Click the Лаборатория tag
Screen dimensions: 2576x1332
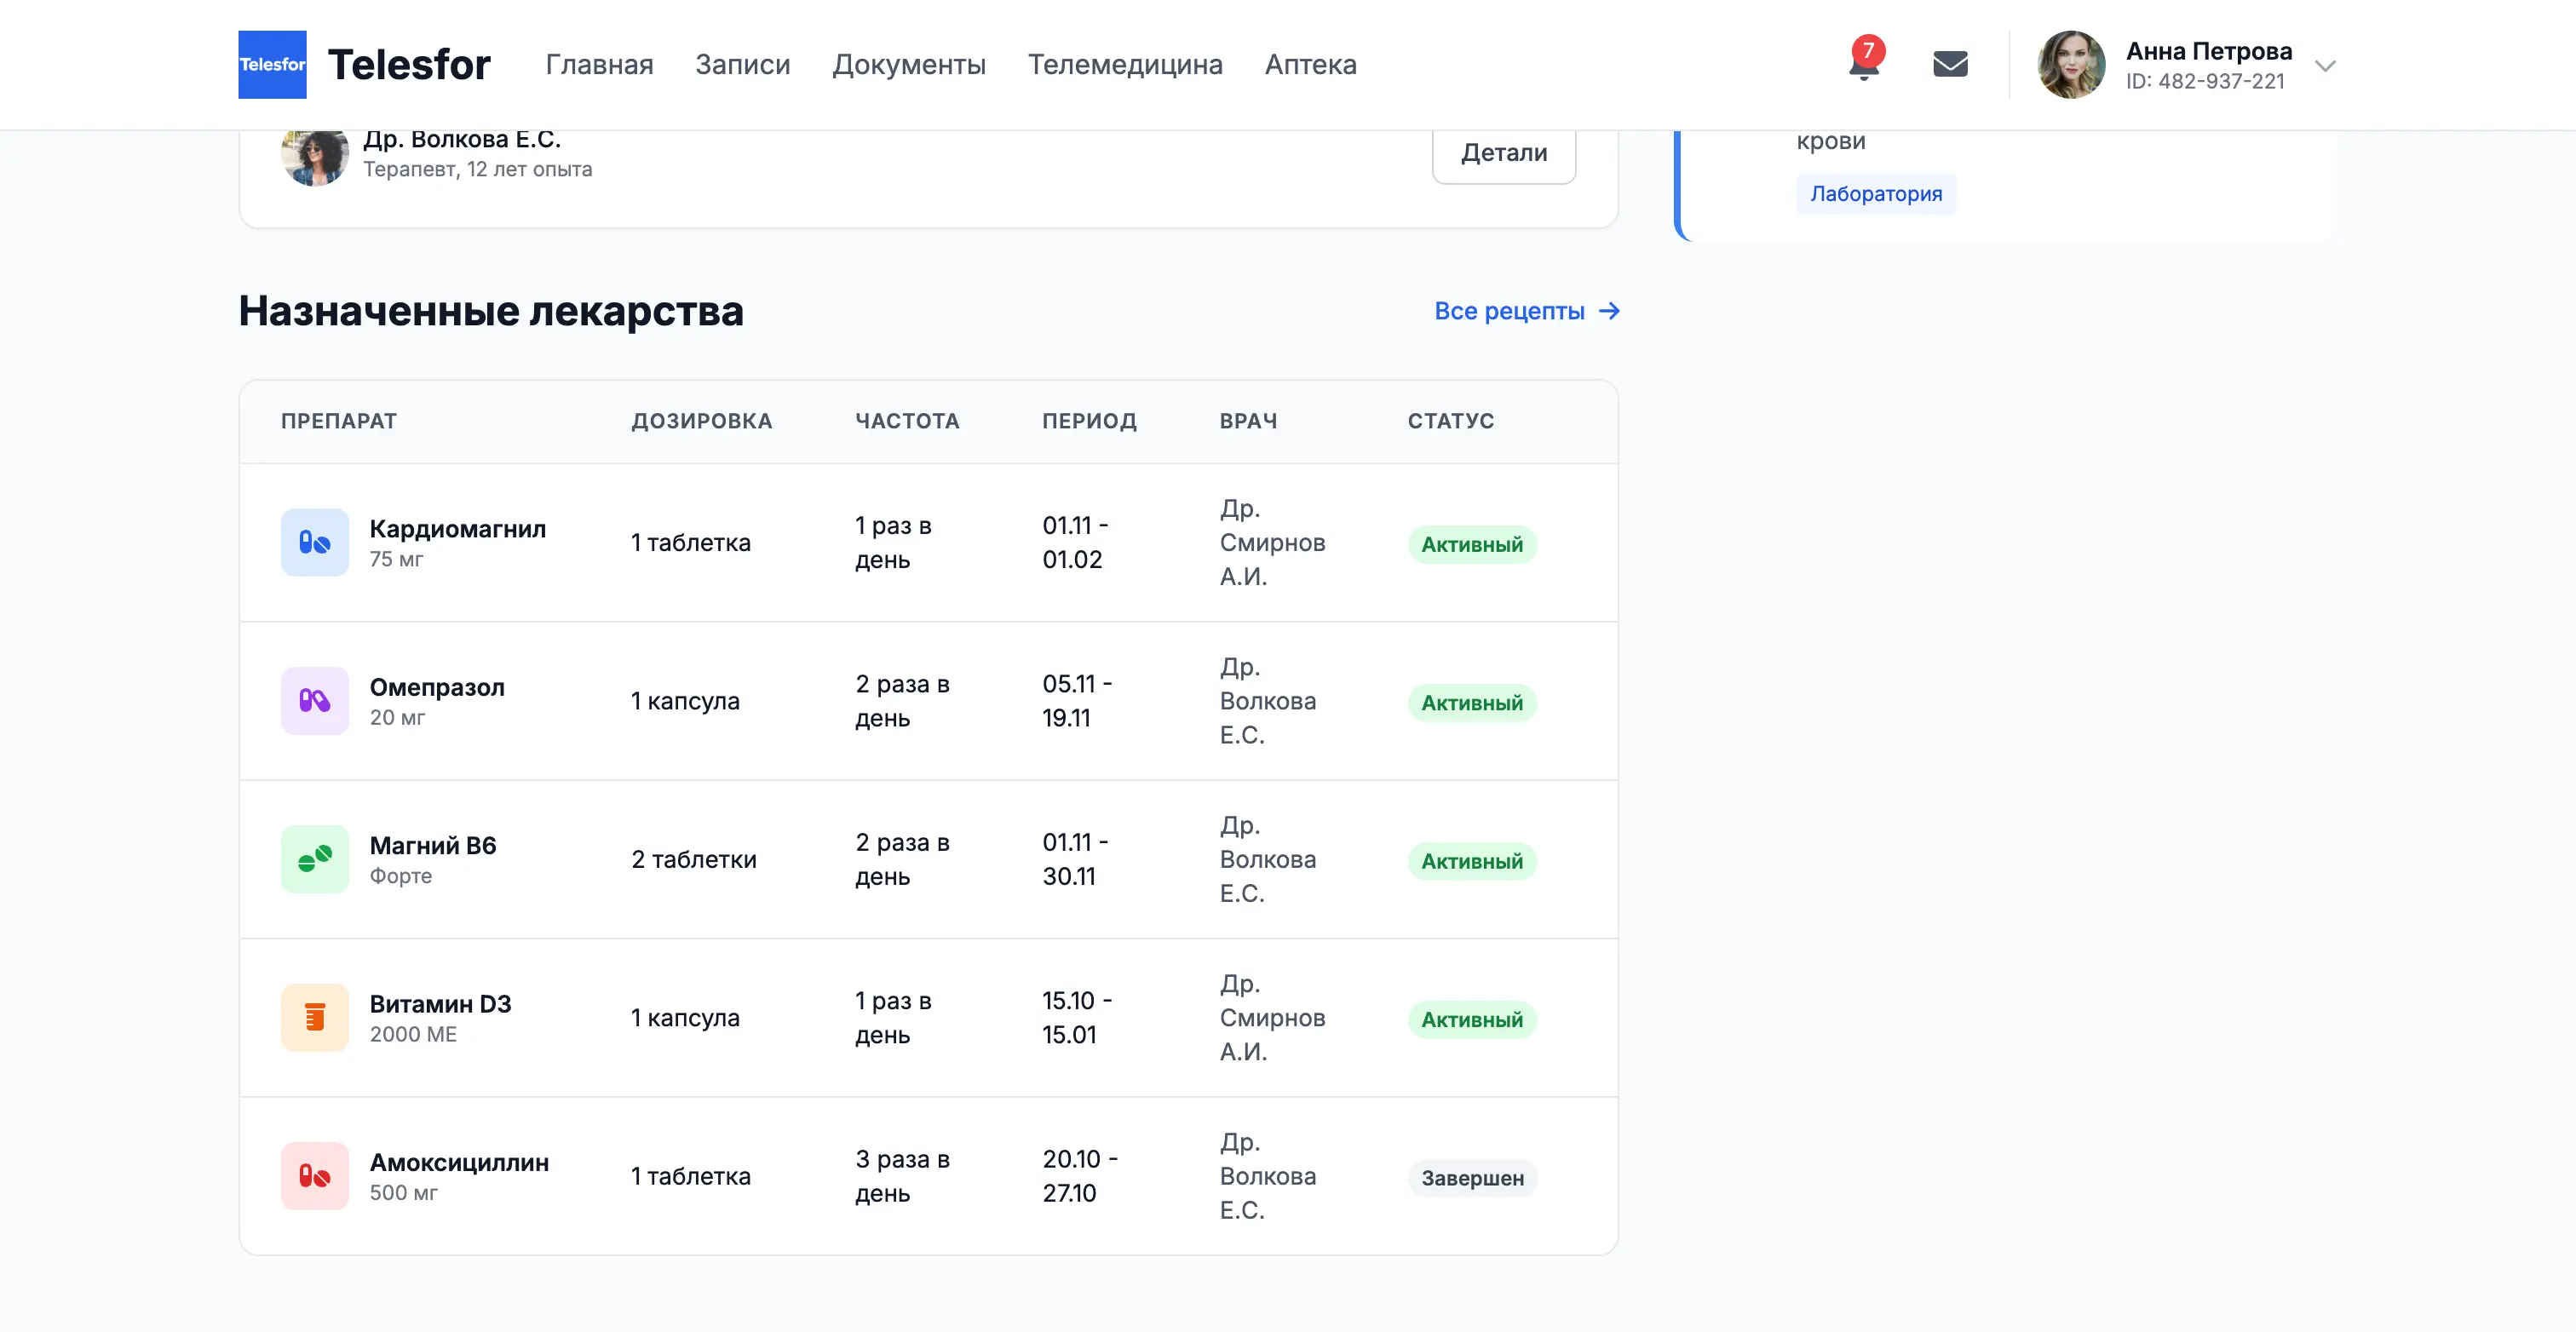click(x=1875, y=194)
